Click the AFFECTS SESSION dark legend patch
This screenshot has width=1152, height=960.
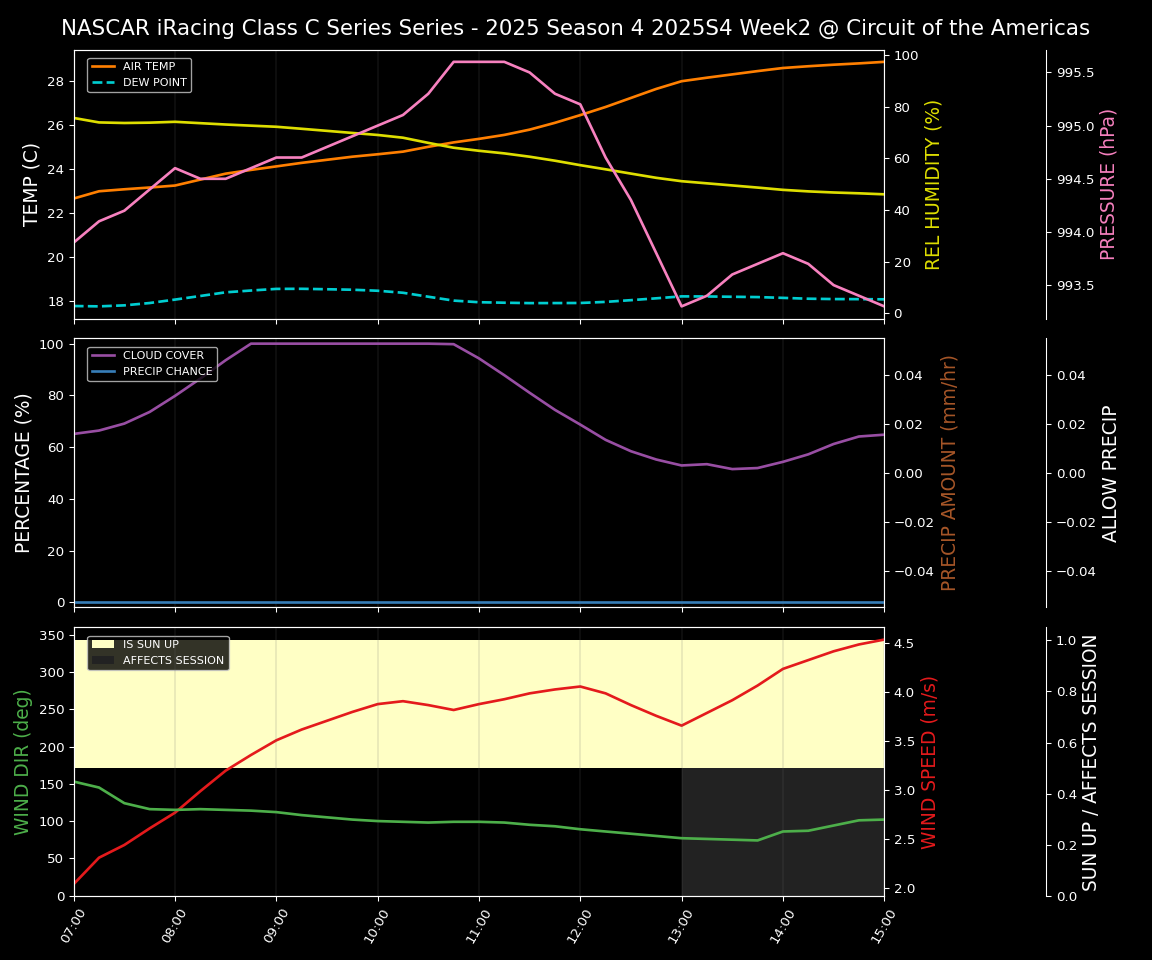(102, 660)
